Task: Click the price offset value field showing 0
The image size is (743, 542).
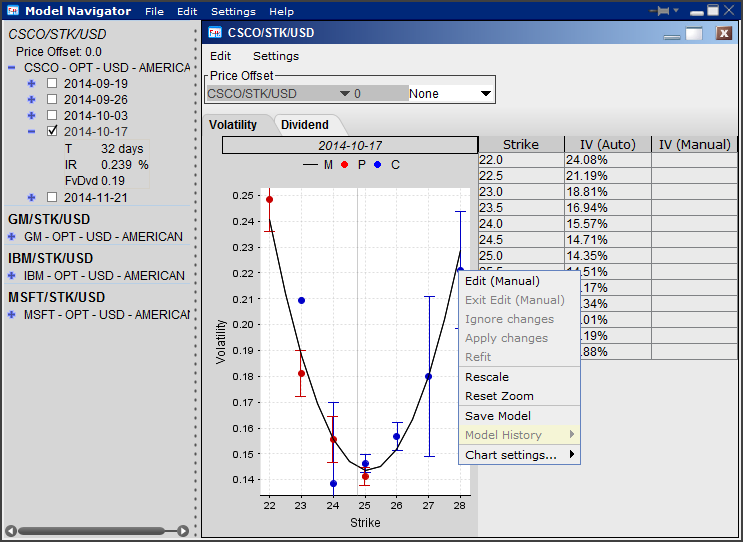Action: pos(380,94)
